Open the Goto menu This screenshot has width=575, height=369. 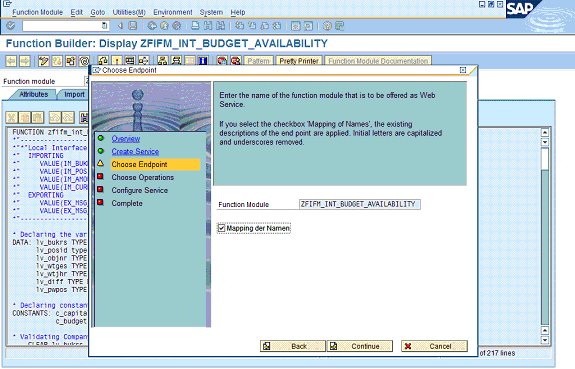[x=98, y=12]
